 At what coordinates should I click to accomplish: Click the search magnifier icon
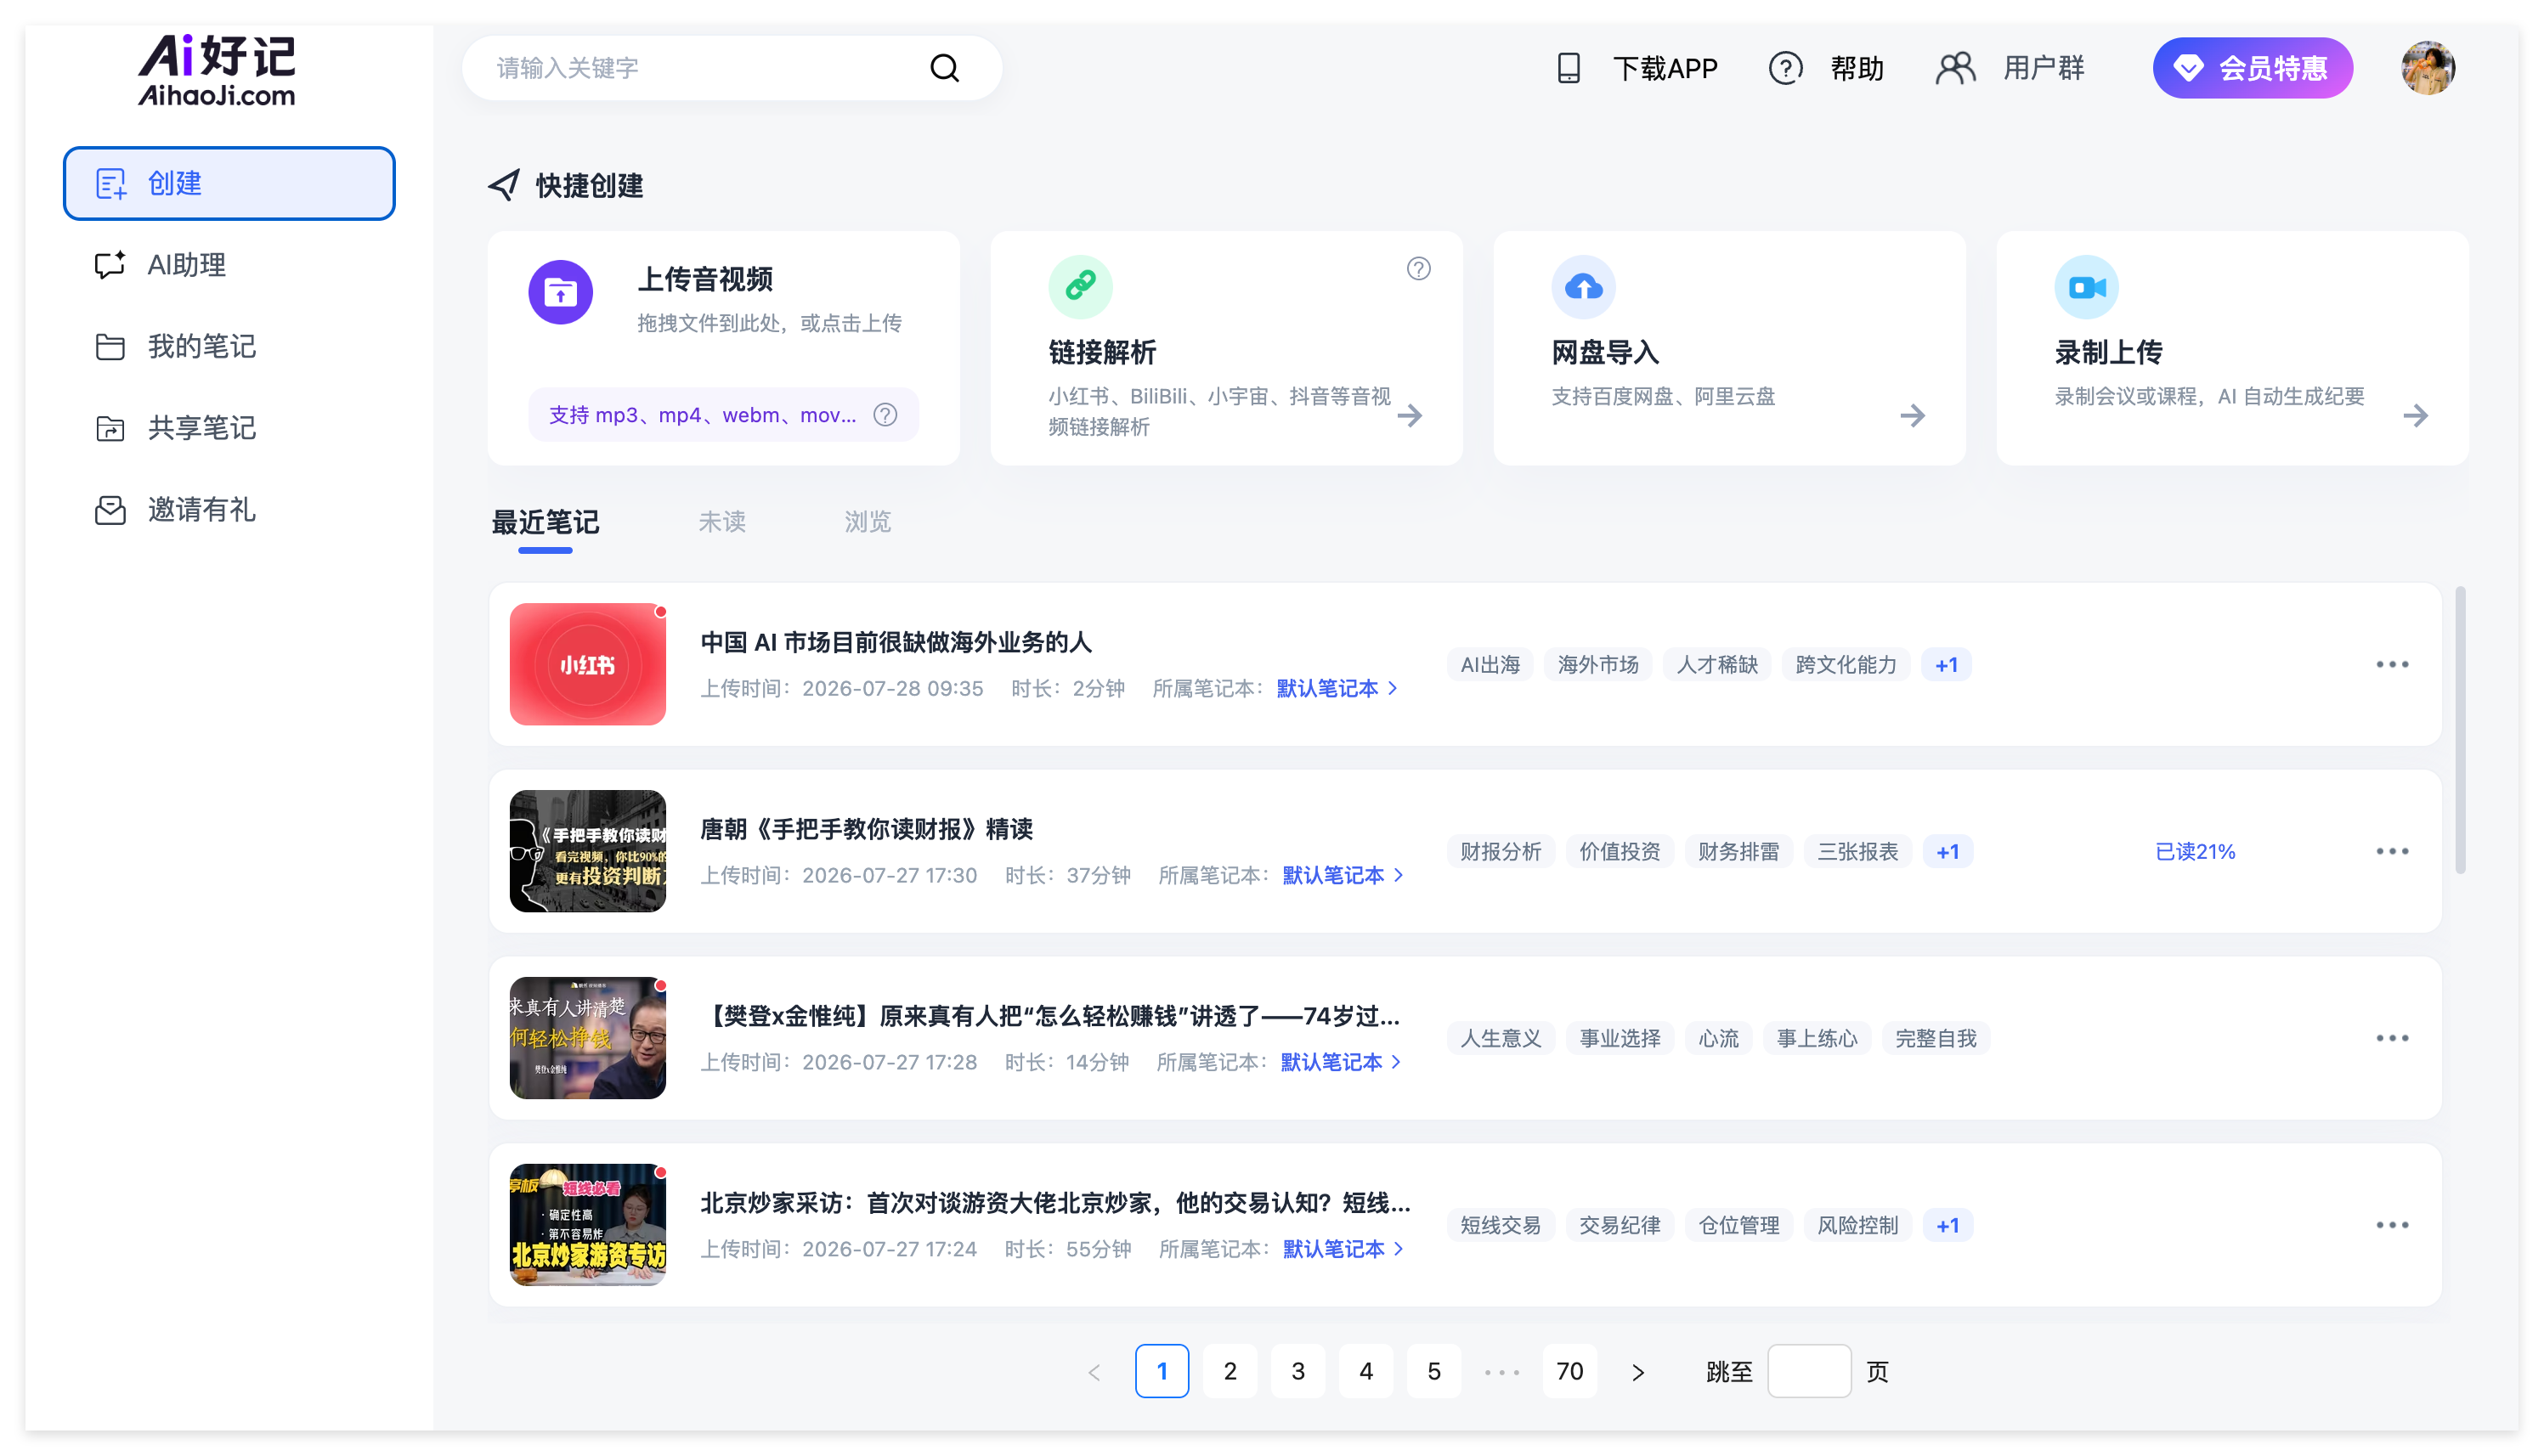[944, 68]
